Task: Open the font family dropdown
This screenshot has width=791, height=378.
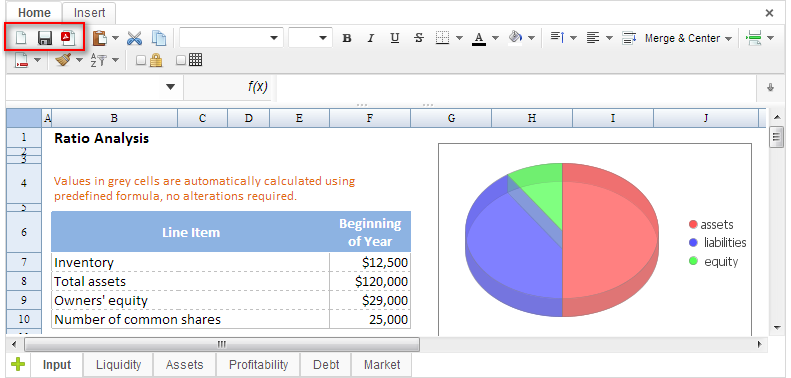Action: pos(274,38)
